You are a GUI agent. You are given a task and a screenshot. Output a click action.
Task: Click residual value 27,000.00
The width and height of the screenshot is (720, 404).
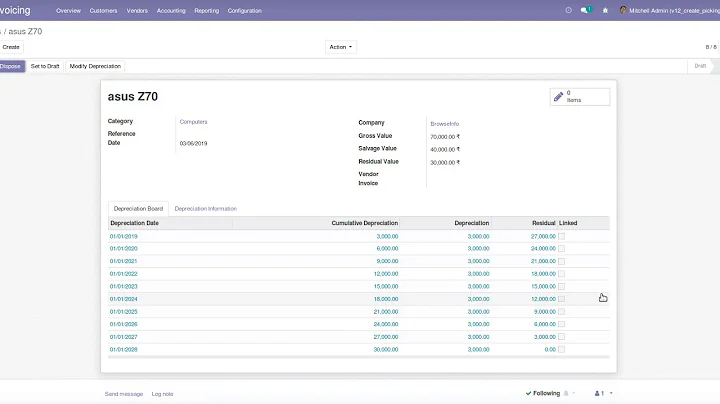[x=543, y=236]
